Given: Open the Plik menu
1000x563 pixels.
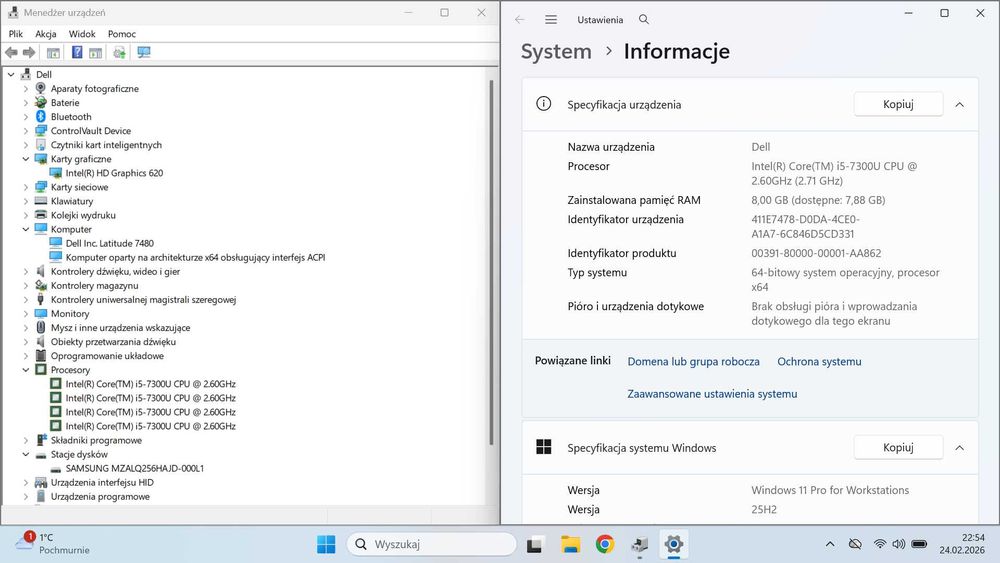Looking at the screenshot, I should [16, 34].
